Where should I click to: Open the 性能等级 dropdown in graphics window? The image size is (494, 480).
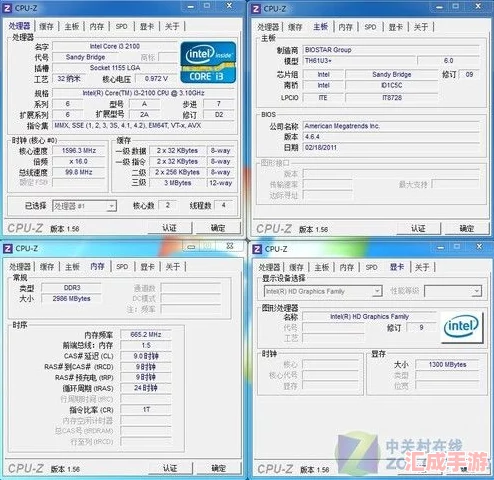(477, 291)
